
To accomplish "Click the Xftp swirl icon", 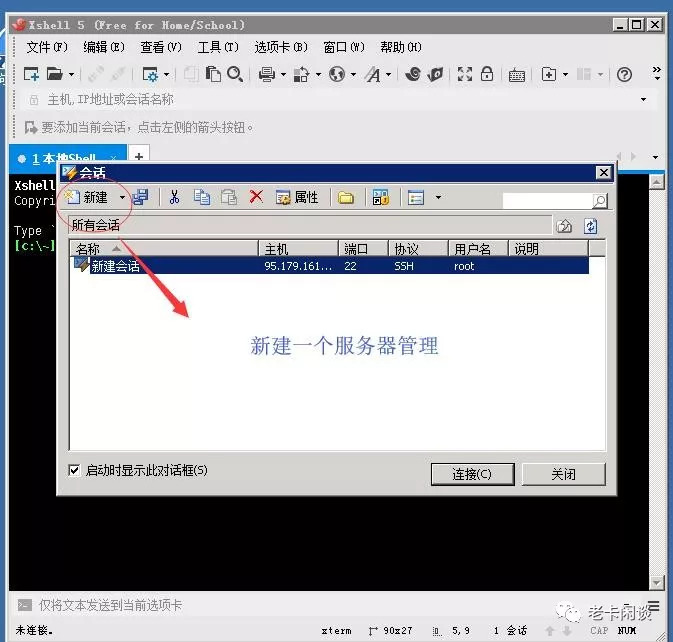I will (x=413, y=74).
